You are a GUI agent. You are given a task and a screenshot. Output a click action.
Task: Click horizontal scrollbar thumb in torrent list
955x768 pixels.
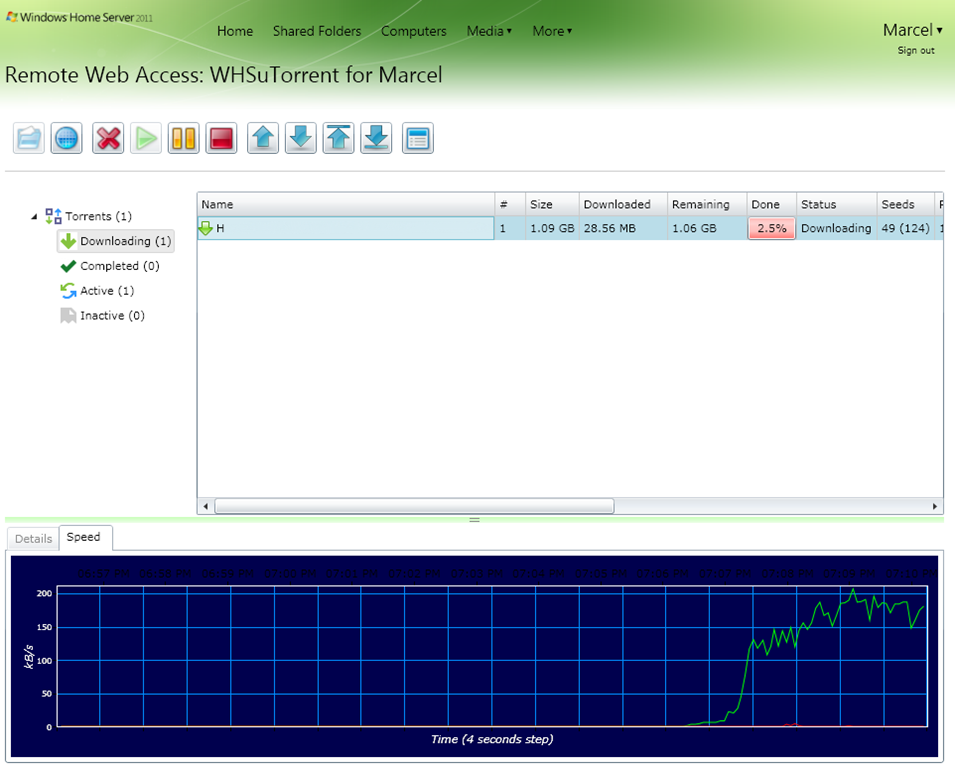coord(414,506)
